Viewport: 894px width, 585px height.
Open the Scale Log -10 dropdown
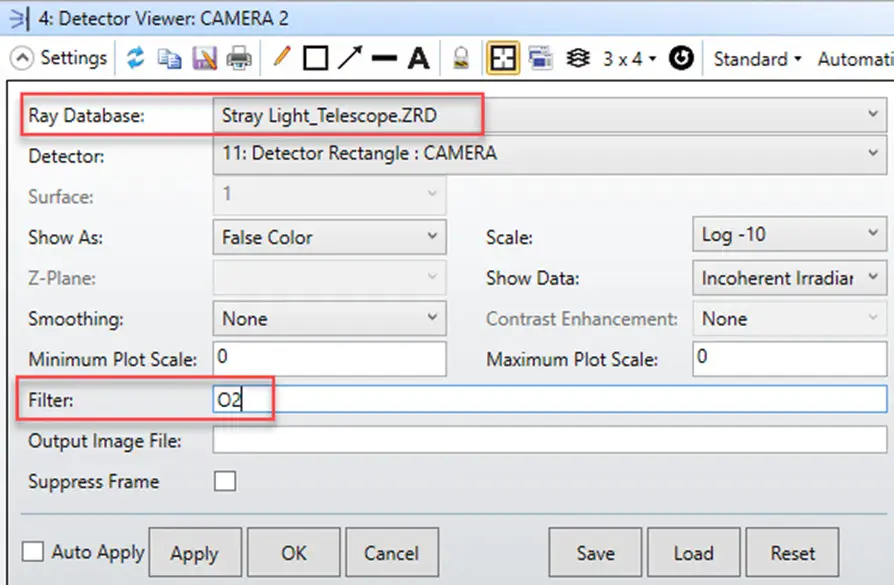pyautogui.click(x=789, y=234)
